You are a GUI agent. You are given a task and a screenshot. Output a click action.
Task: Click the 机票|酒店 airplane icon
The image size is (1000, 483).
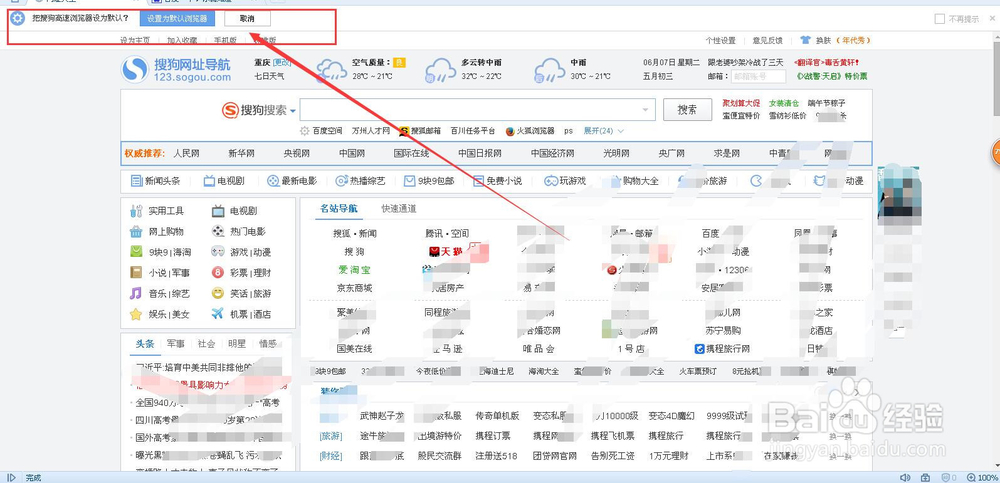click(x=218, y=314)
